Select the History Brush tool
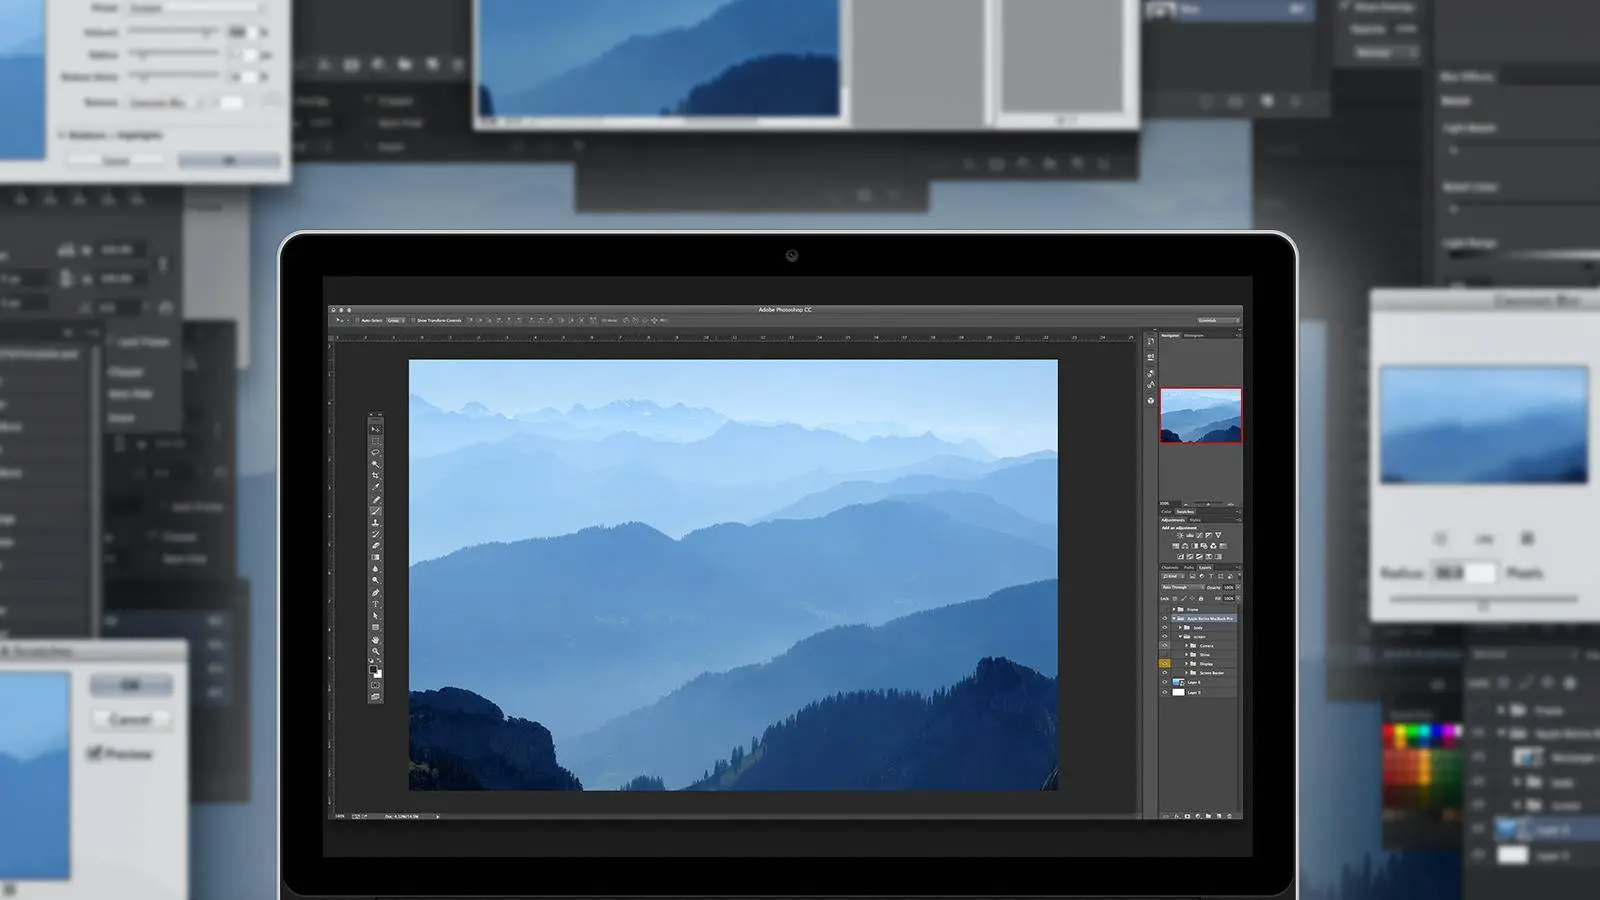This screenshot has width=1600, height=900. tap(375, 534)
